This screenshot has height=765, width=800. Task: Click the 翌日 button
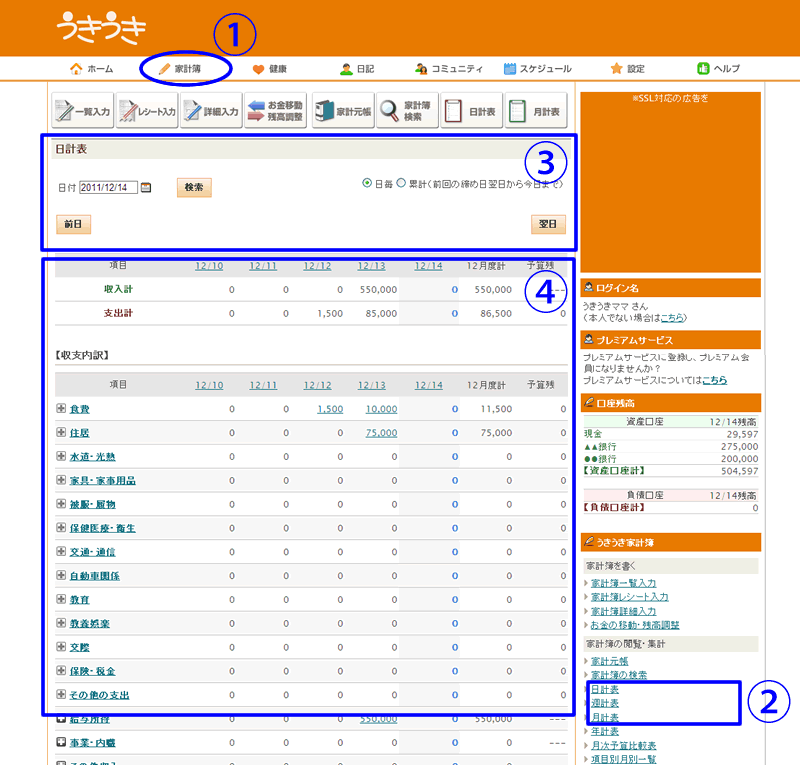point(548,224)
